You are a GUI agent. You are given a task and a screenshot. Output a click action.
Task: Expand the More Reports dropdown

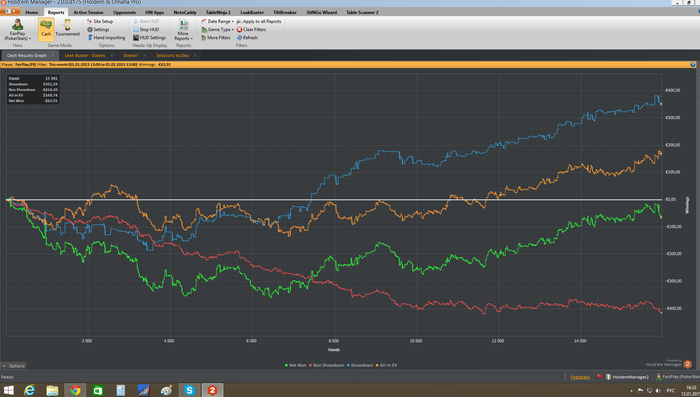coord(183,30)
